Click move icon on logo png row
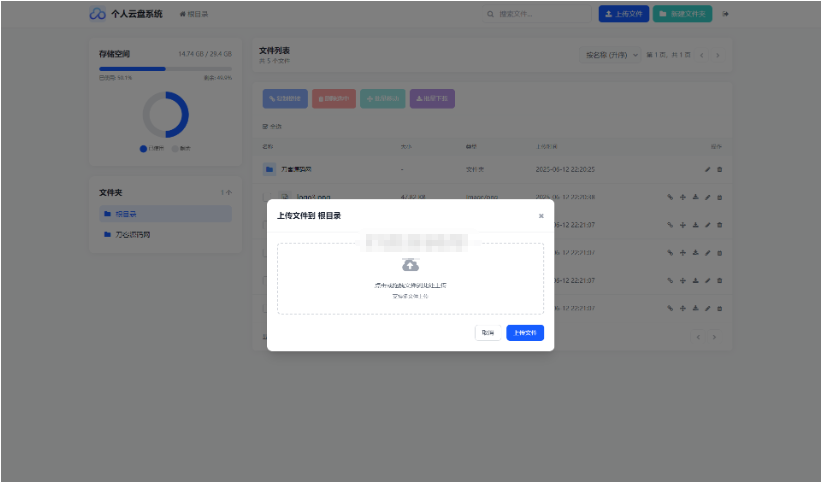 [682, 197]
